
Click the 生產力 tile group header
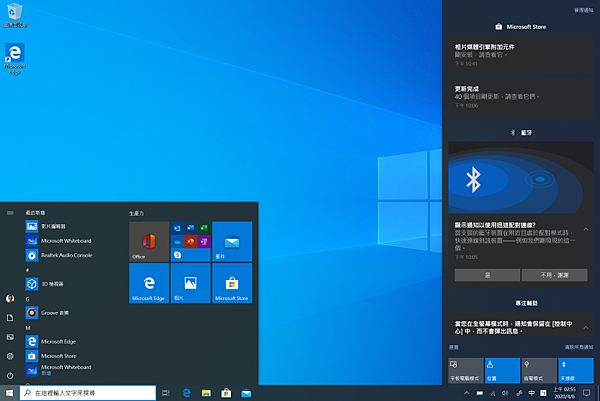click(x=137, y=213)
